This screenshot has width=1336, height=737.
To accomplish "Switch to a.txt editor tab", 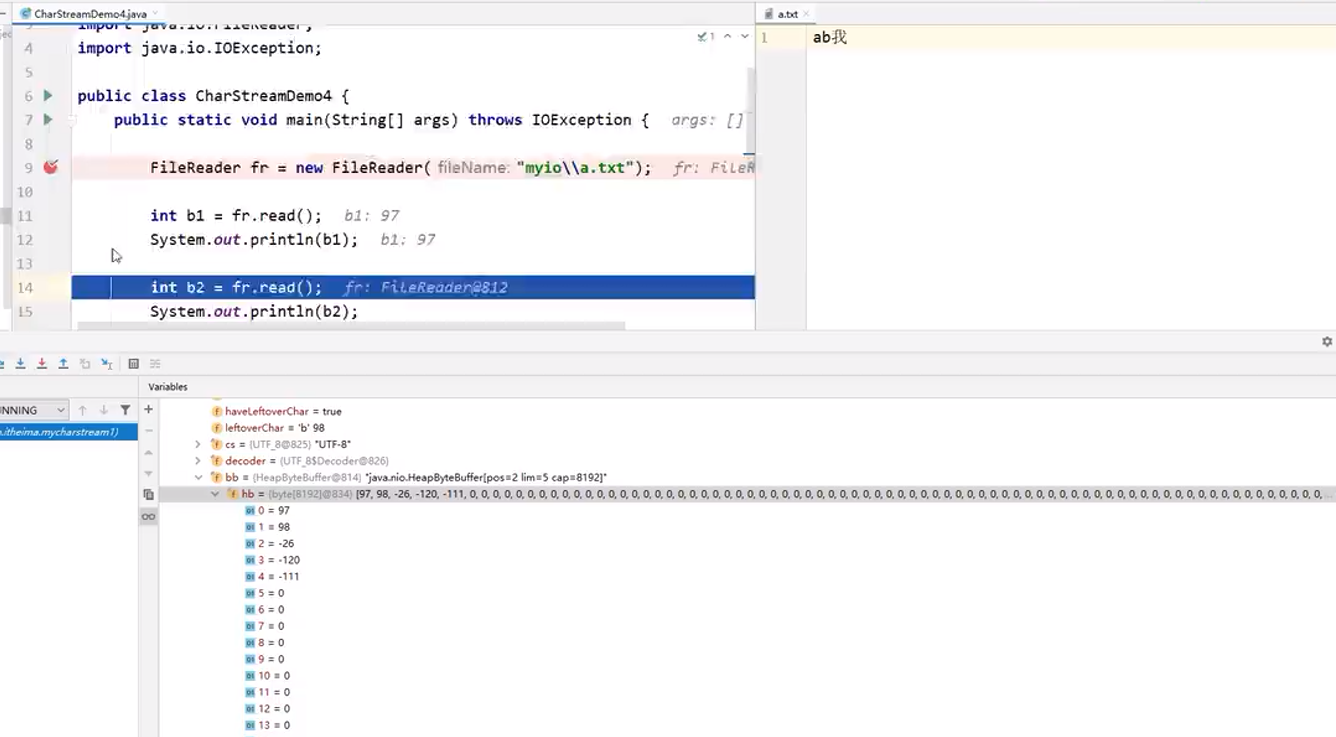I will point(787,14).
